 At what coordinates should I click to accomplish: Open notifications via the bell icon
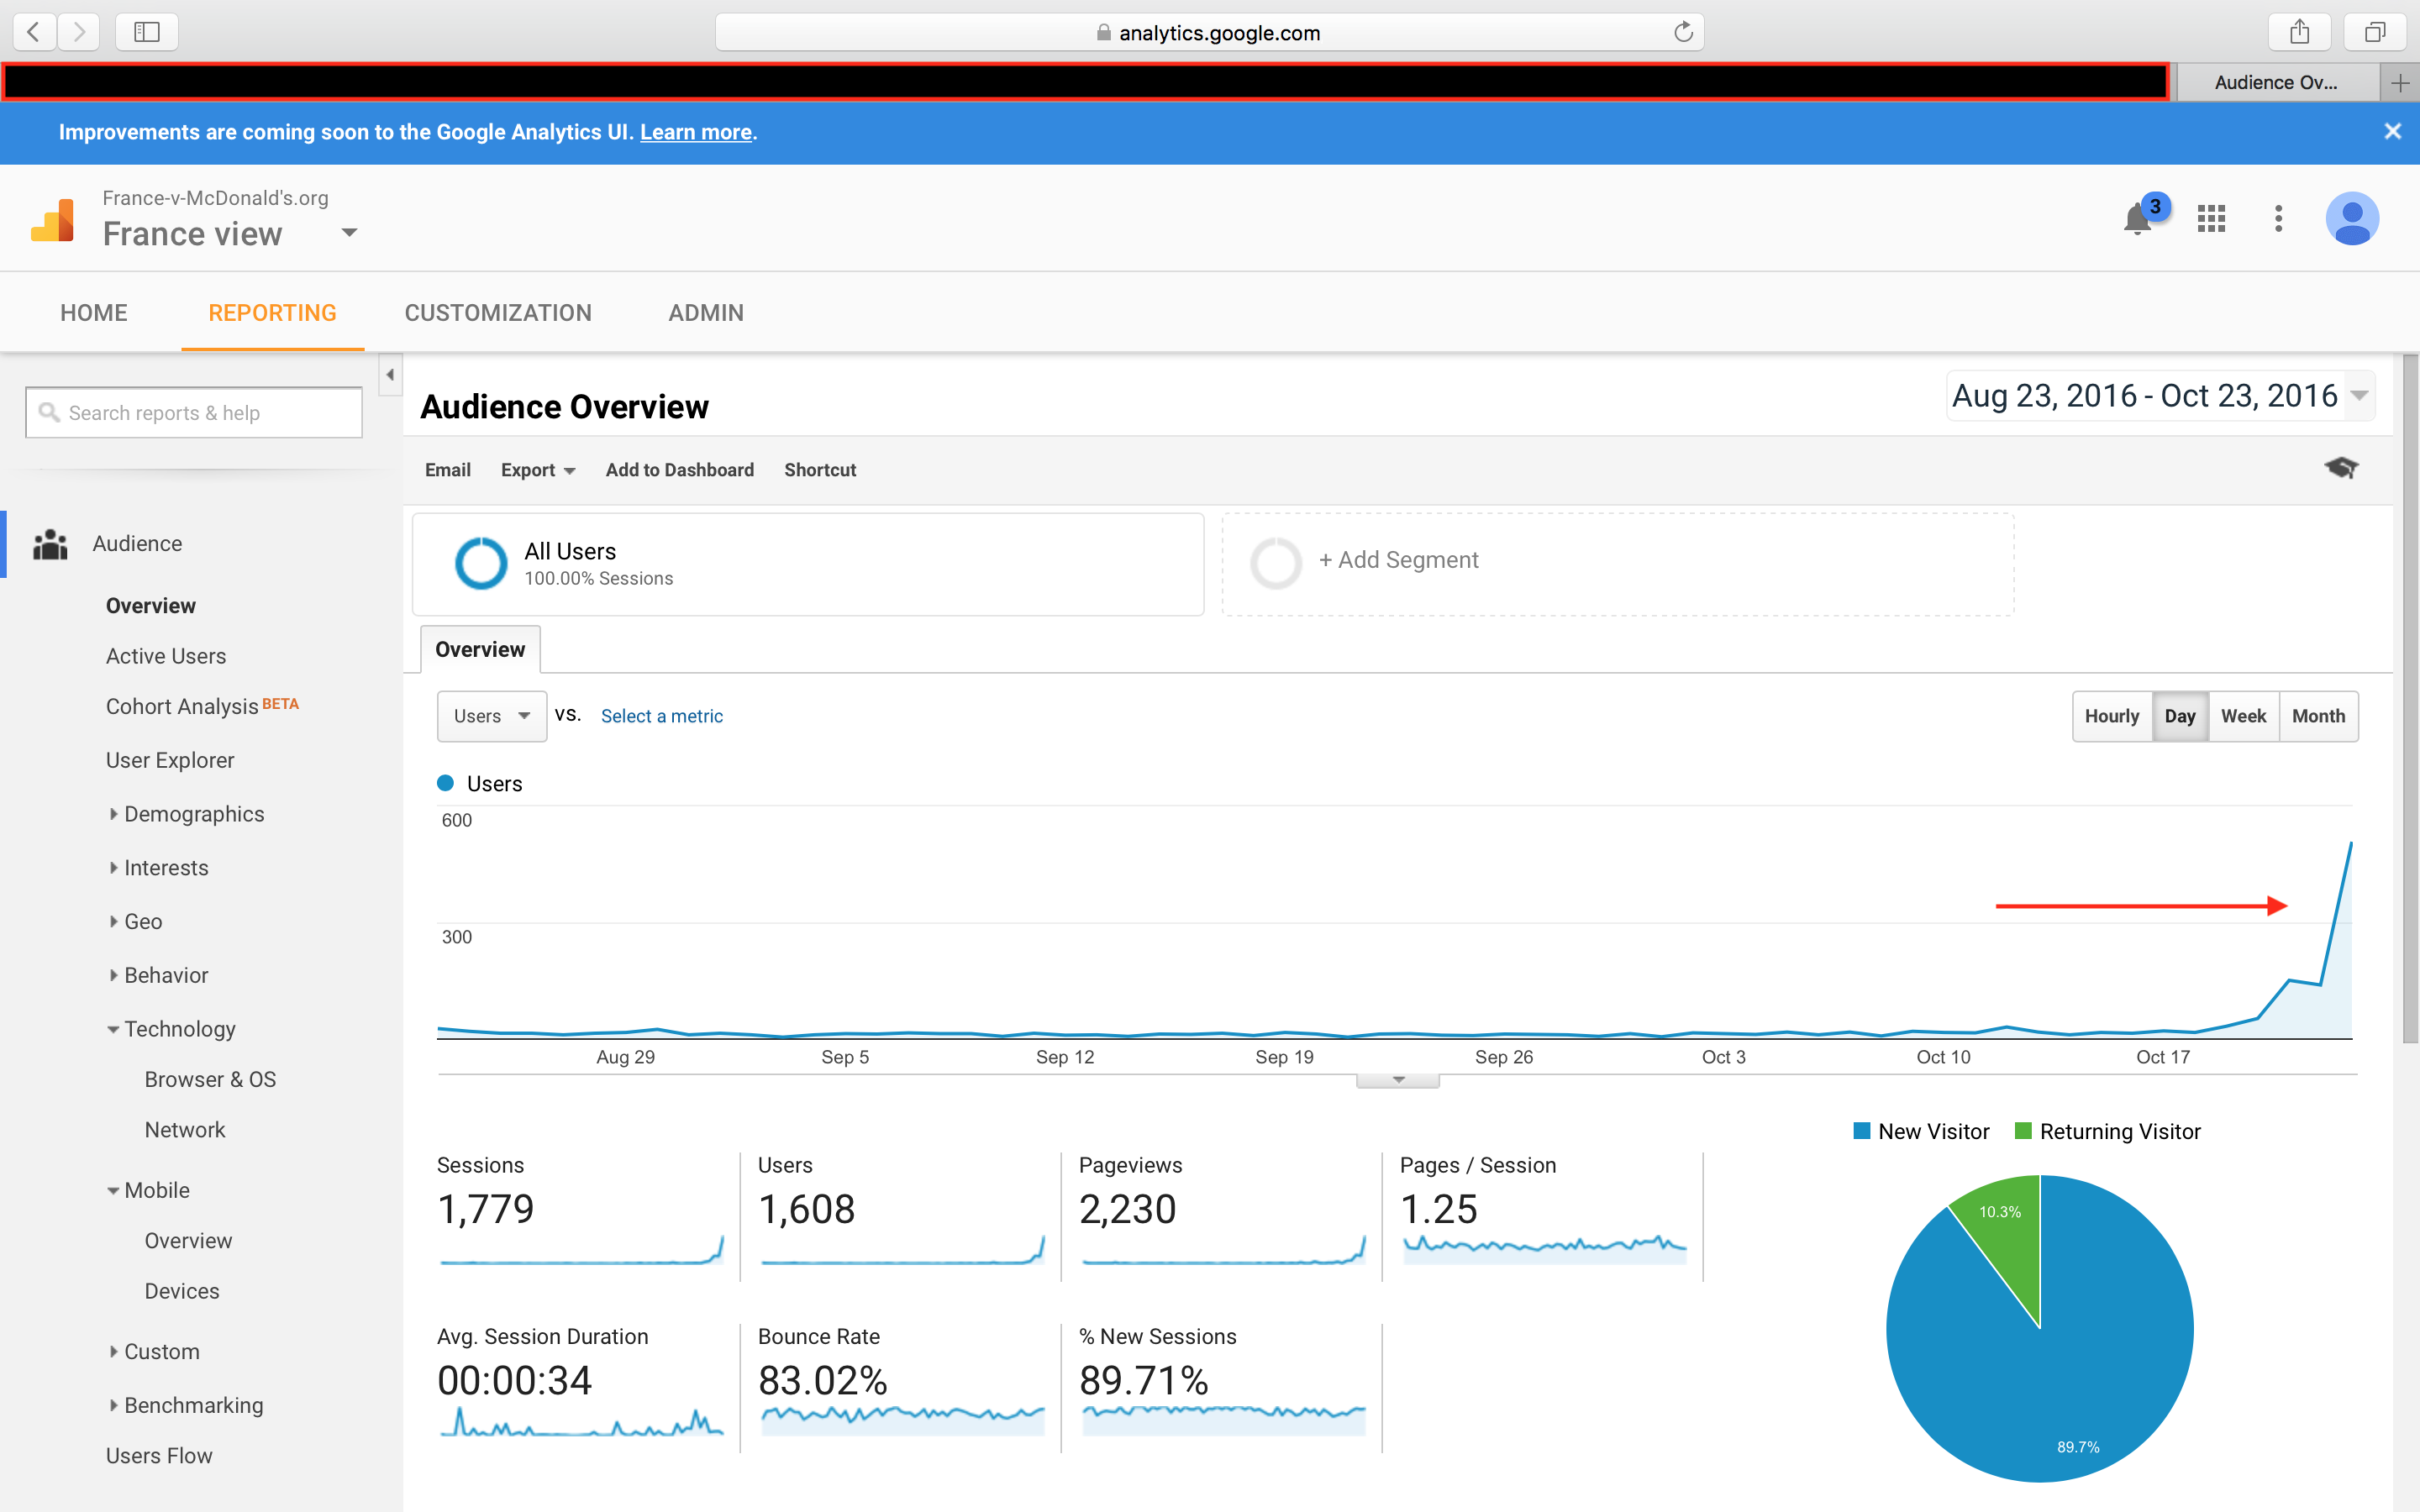(x=2139, y=218)
